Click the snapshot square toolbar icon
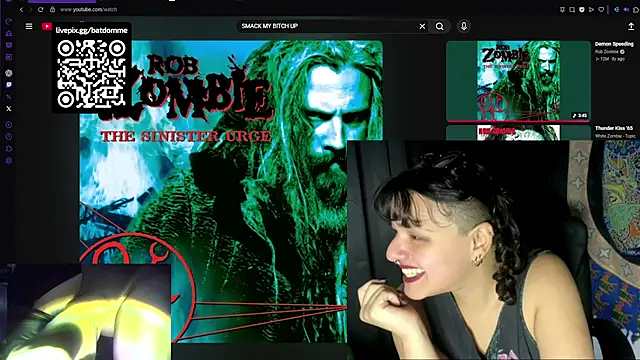This screenshot has height=360, width=640. click(572, 9)
